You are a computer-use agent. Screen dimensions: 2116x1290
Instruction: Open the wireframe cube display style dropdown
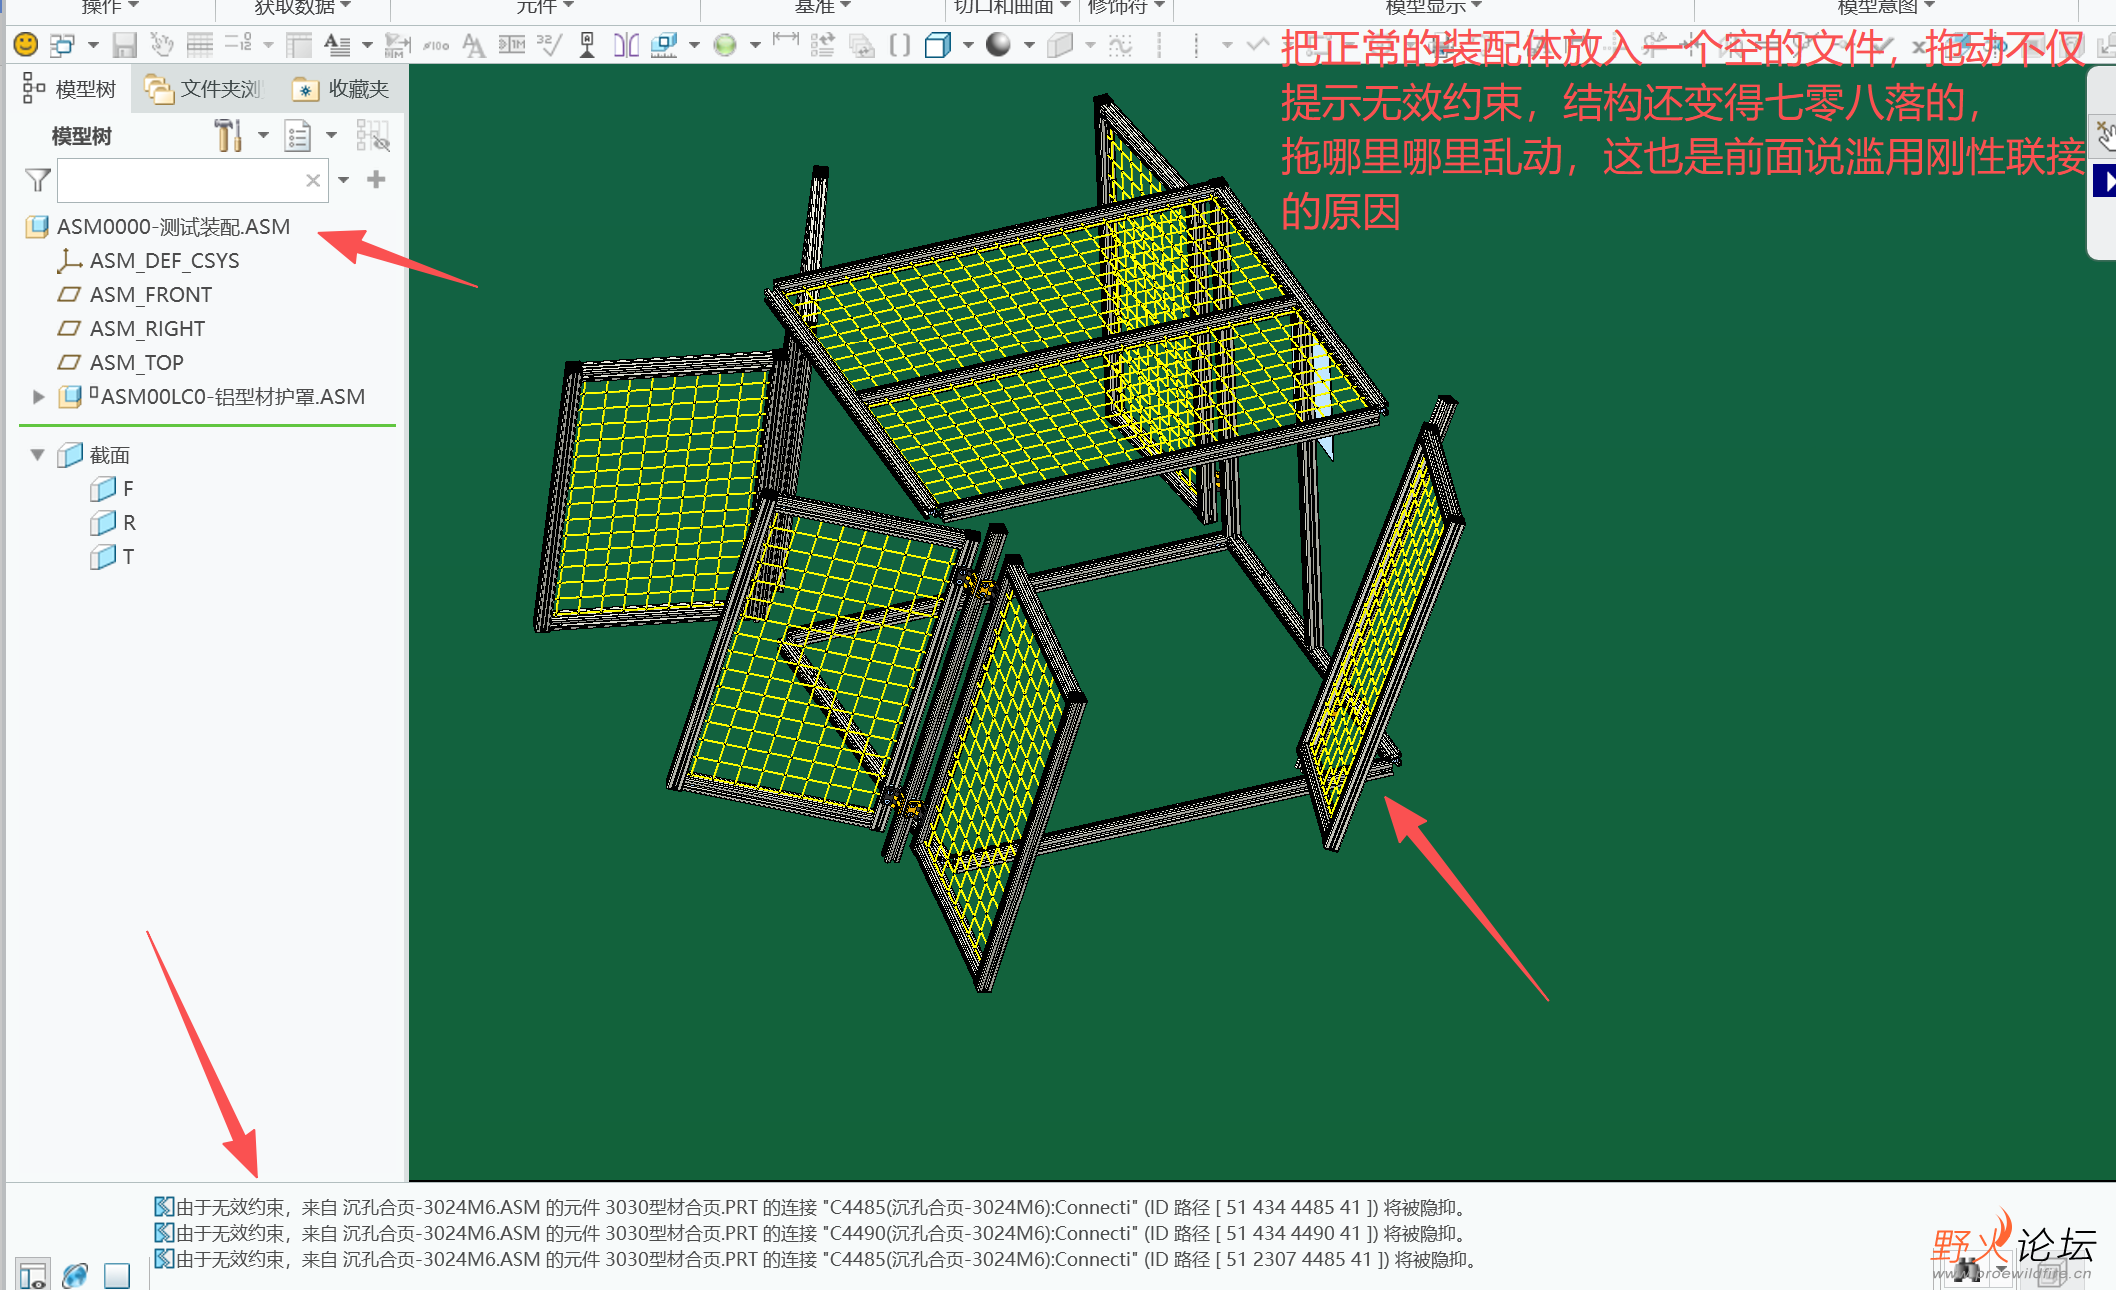(968, 45)
